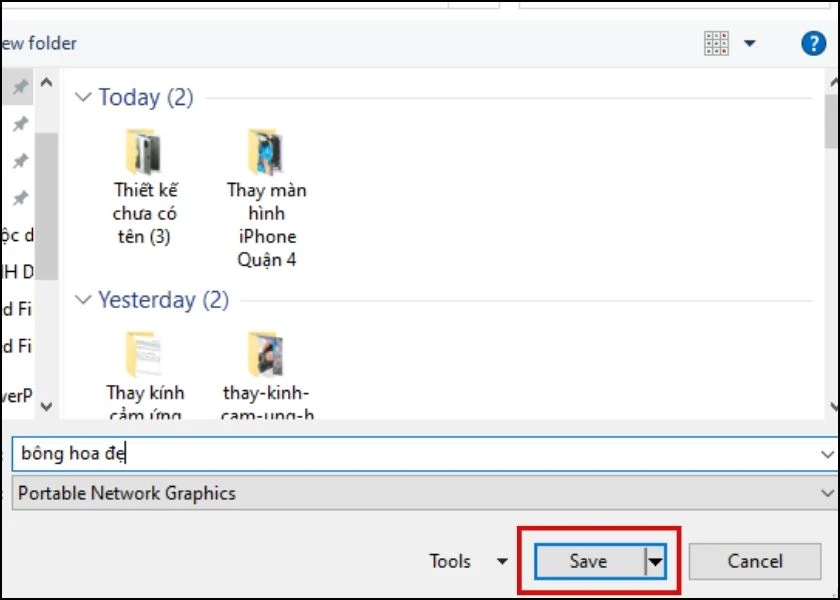840x600 pixels.
Task: Open the Save button's split arrow
Action: [x=656, y=561]
